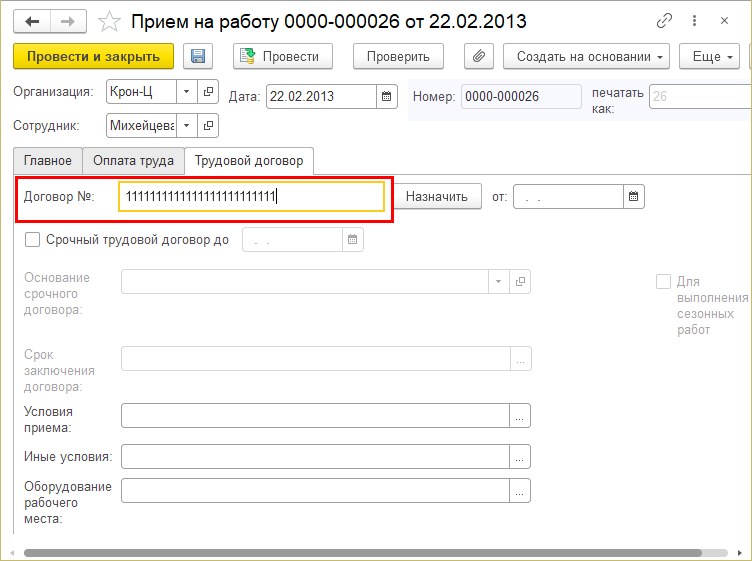Click Провести и закрыть button
752x561 pixels.
pos(94,56)
